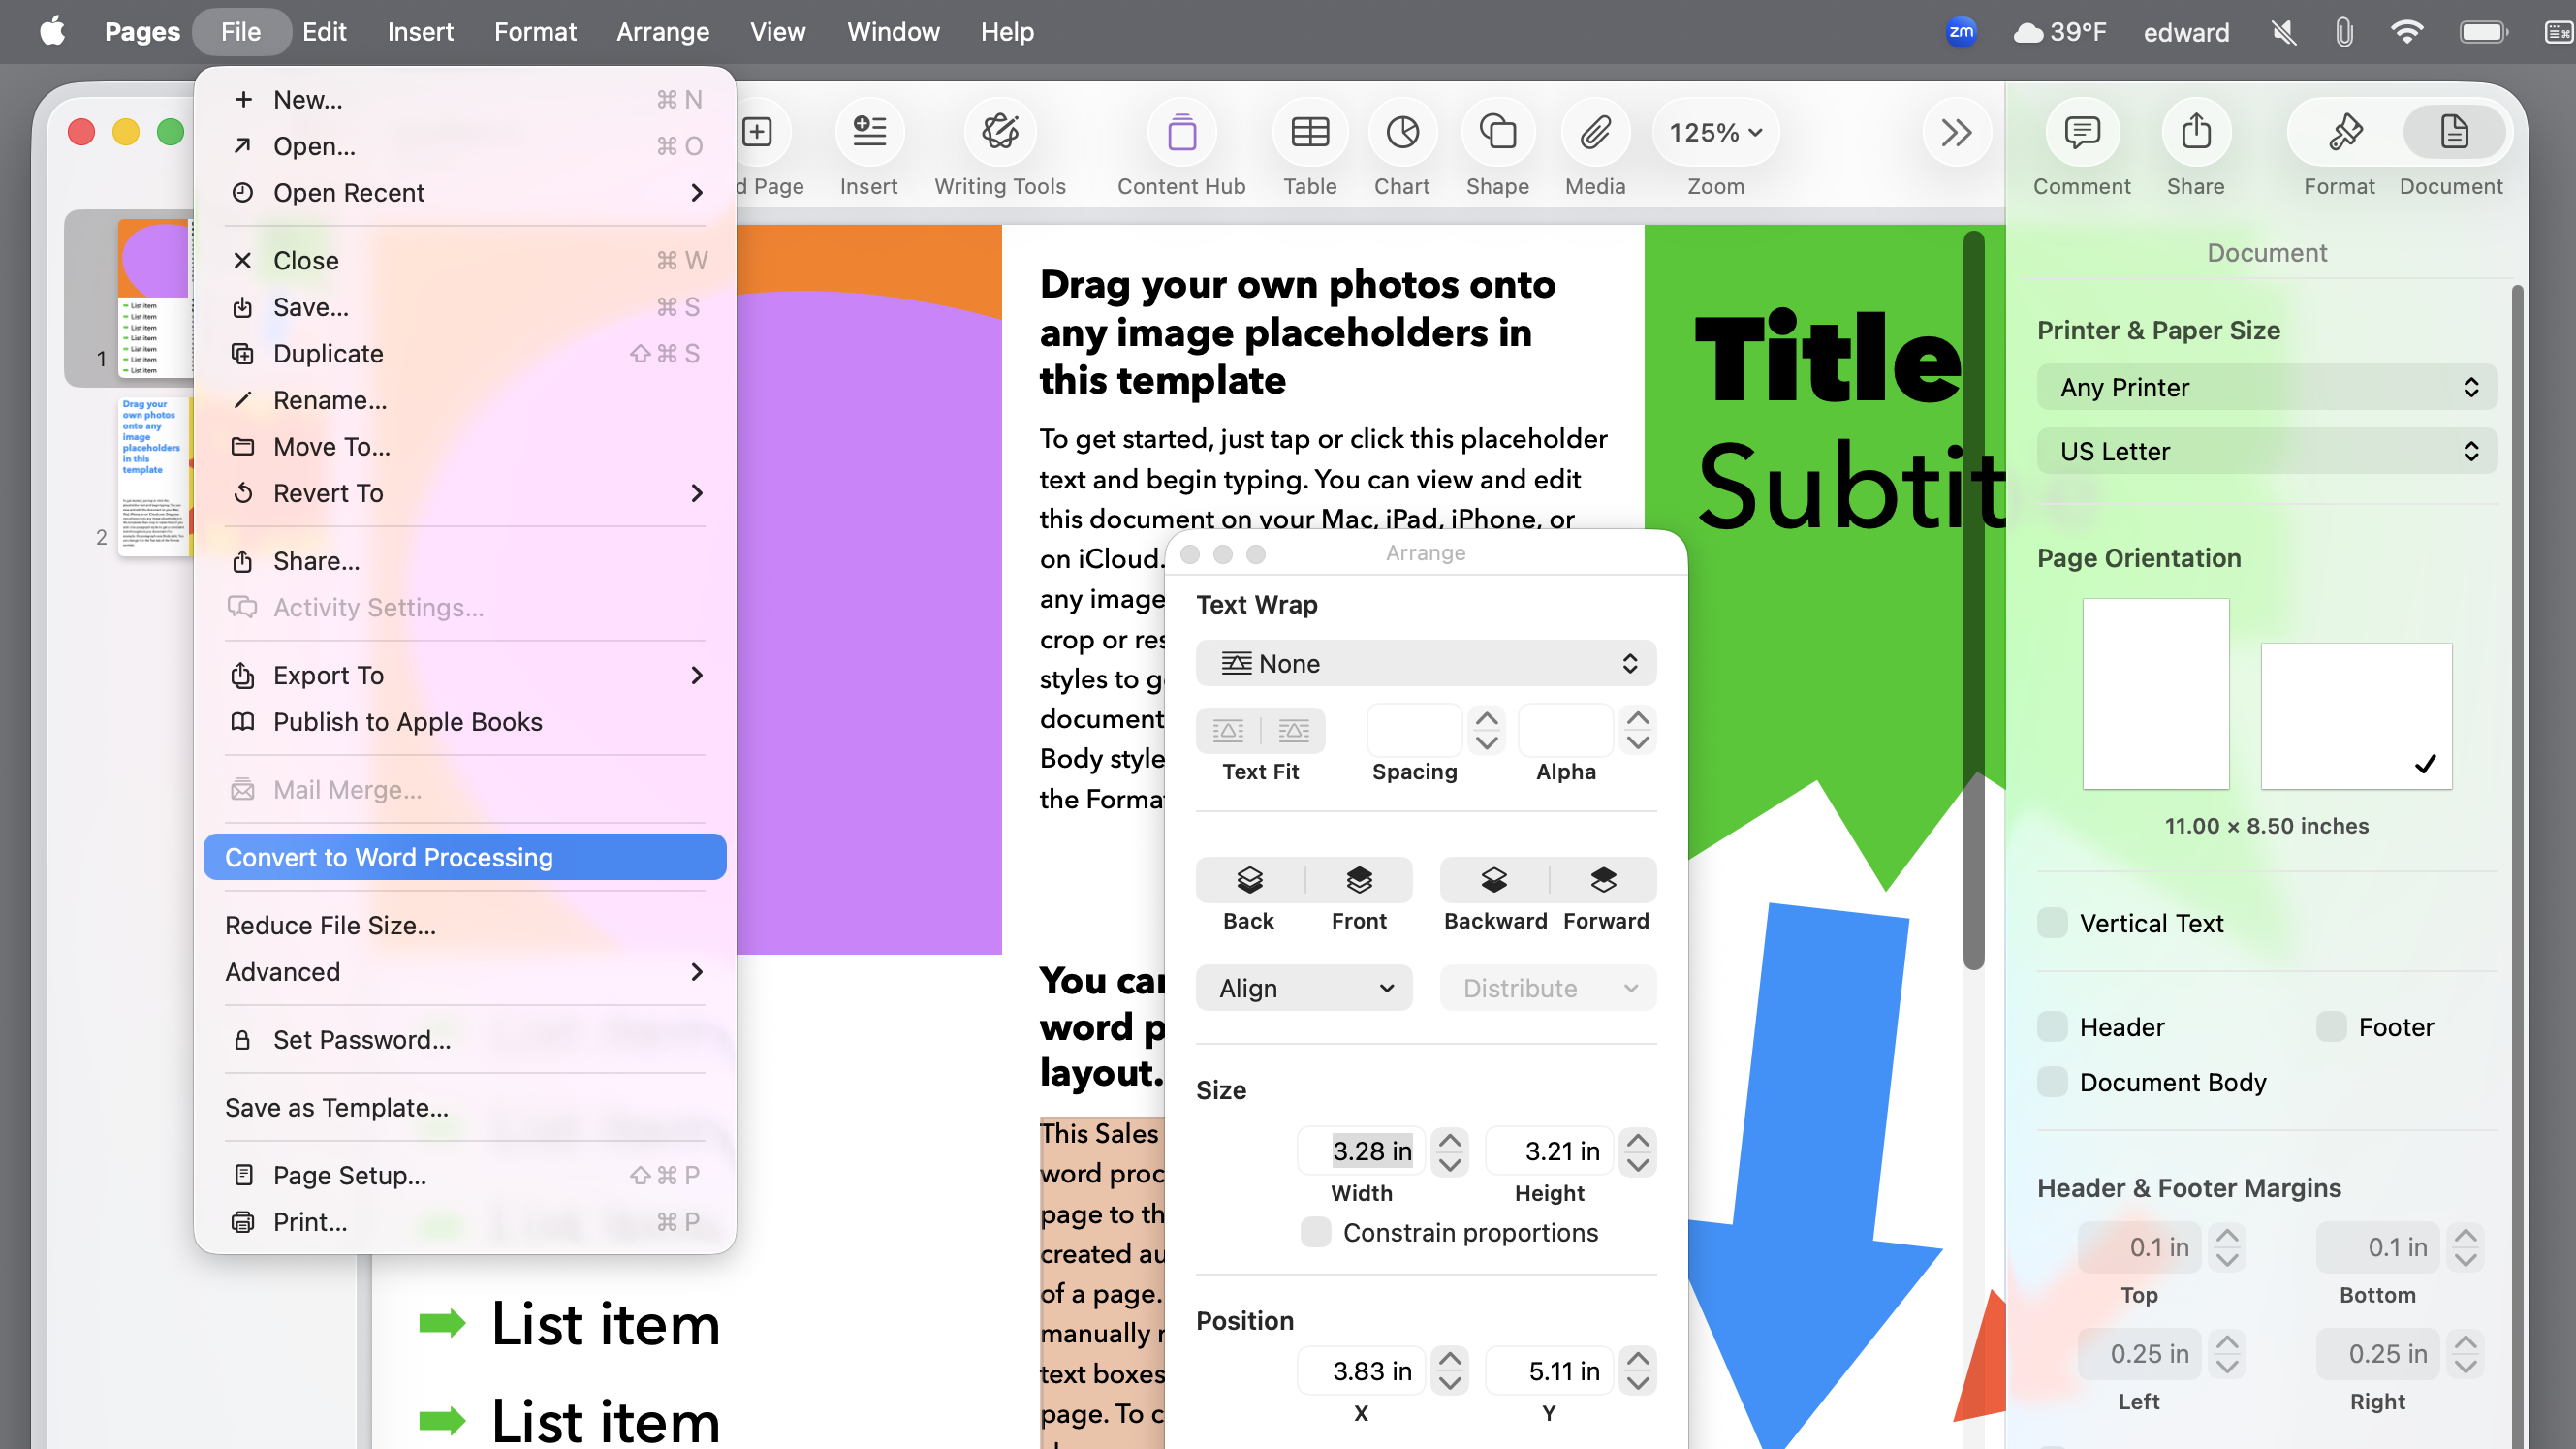Open the Arrange menu in menu bar
The image size is (2576, 1449).
[662, 31]
